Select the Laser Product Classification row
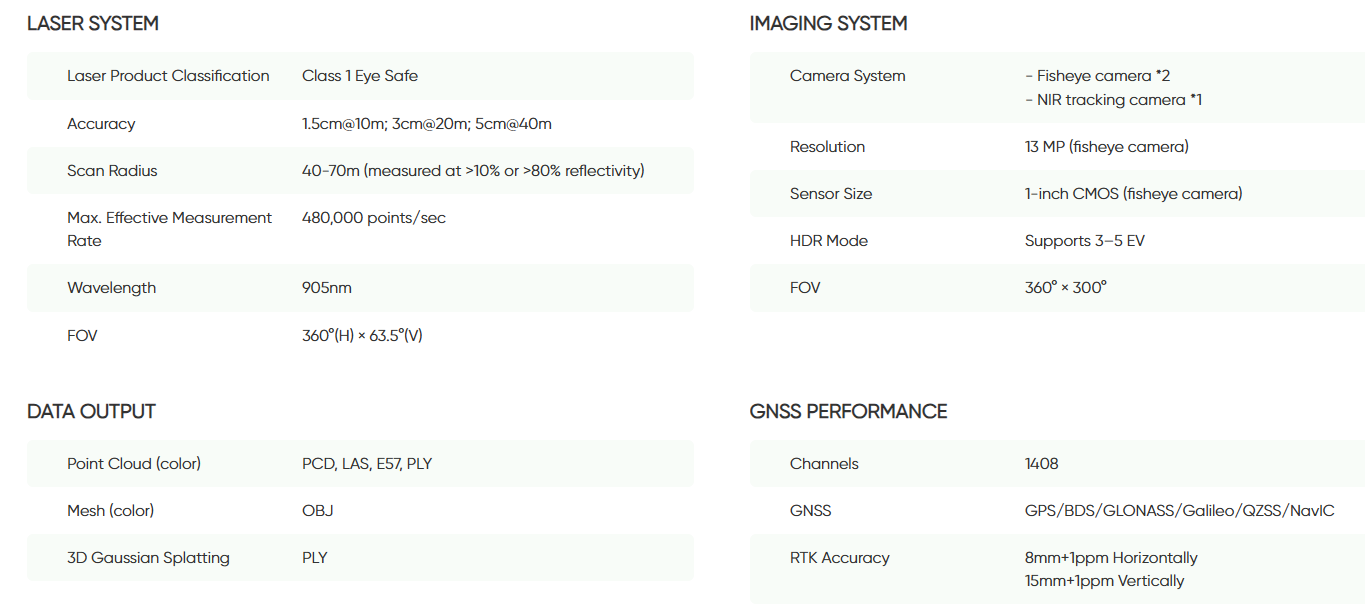This screenshot has width=1365, height=609. tap(360, 76)
